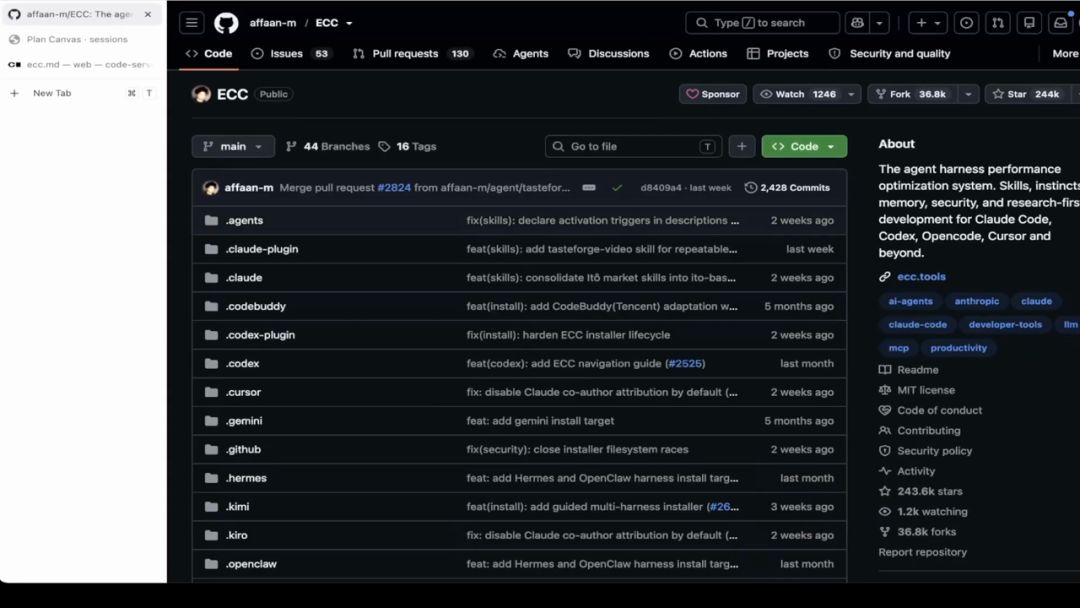View the 2,428 Commits history
Image resolution: width=1080 pixels, height=608 pixels.
787,187
